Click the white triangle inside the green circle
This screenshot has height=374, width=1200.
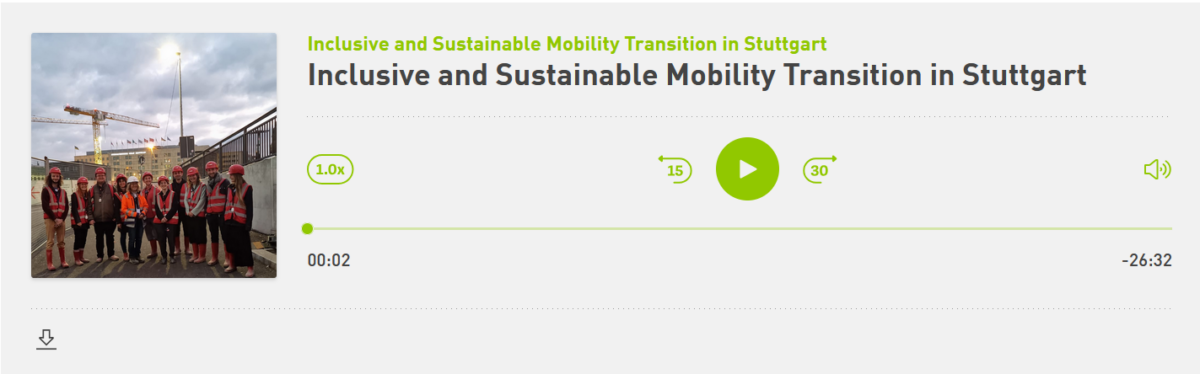(748, 169)
